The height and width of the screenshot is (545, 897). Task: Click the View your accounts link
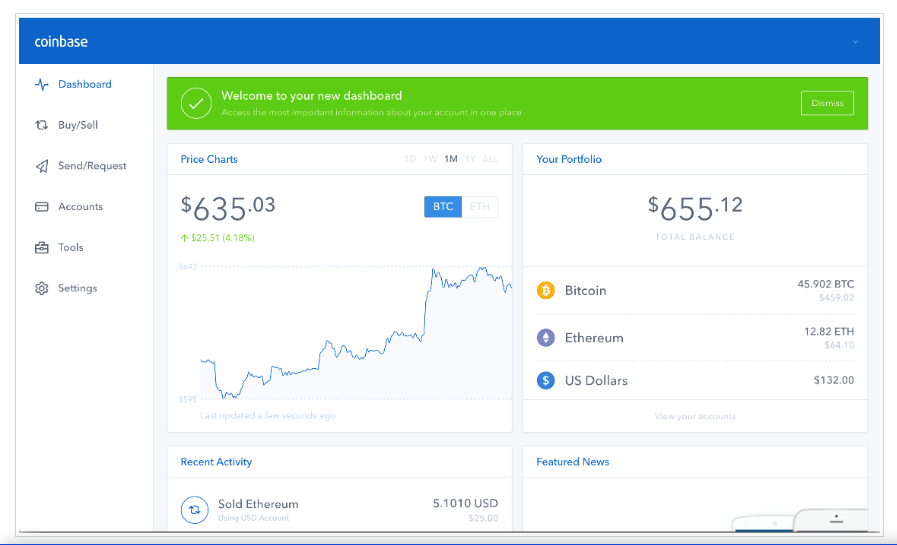(695, 416)
